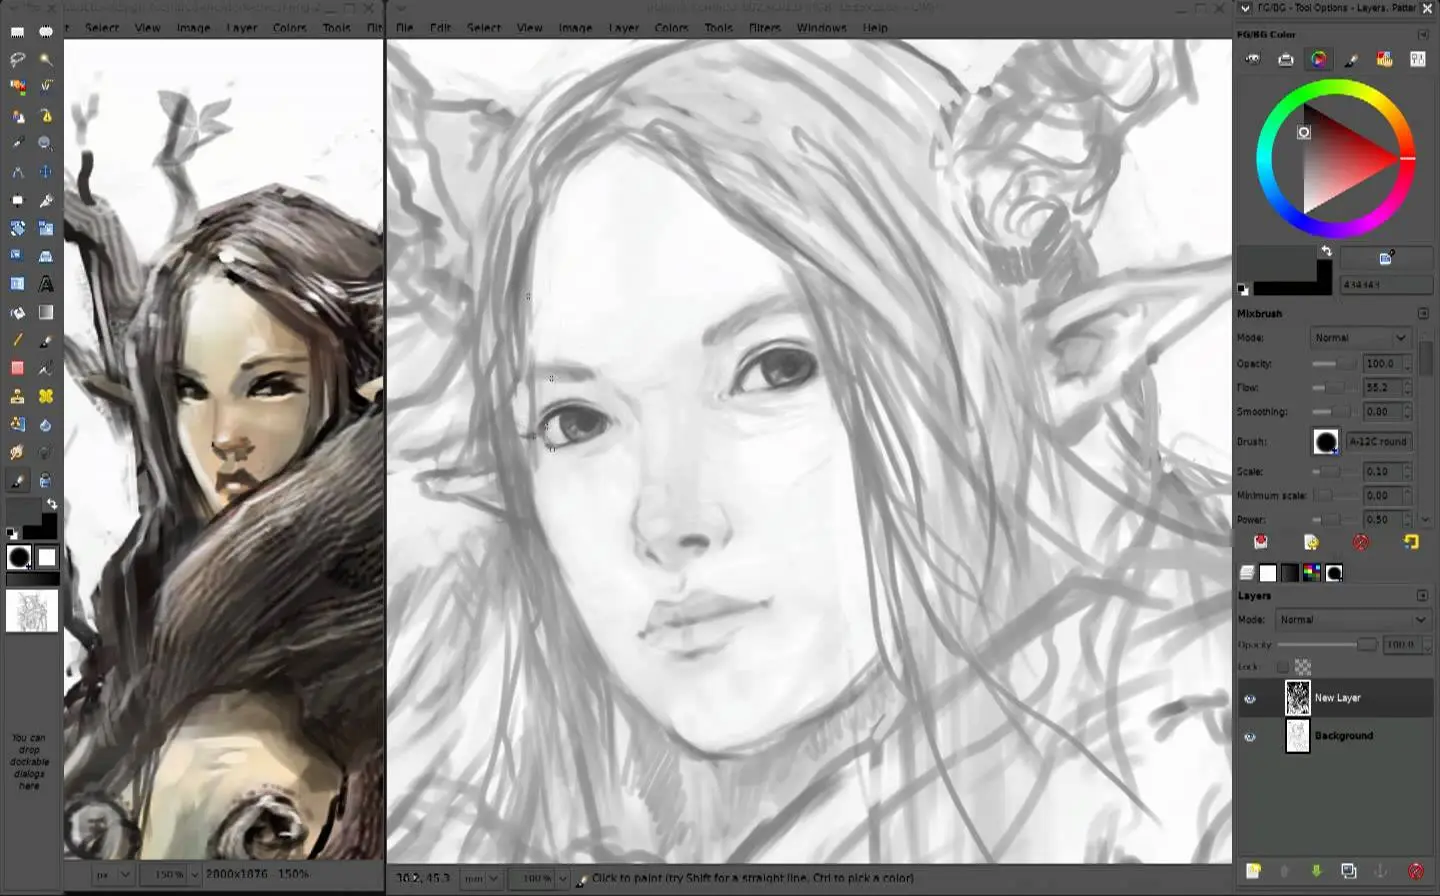Choose the Measure compass tool
The width and height of the screenshot is (1440, 896).
pos(17,172)
